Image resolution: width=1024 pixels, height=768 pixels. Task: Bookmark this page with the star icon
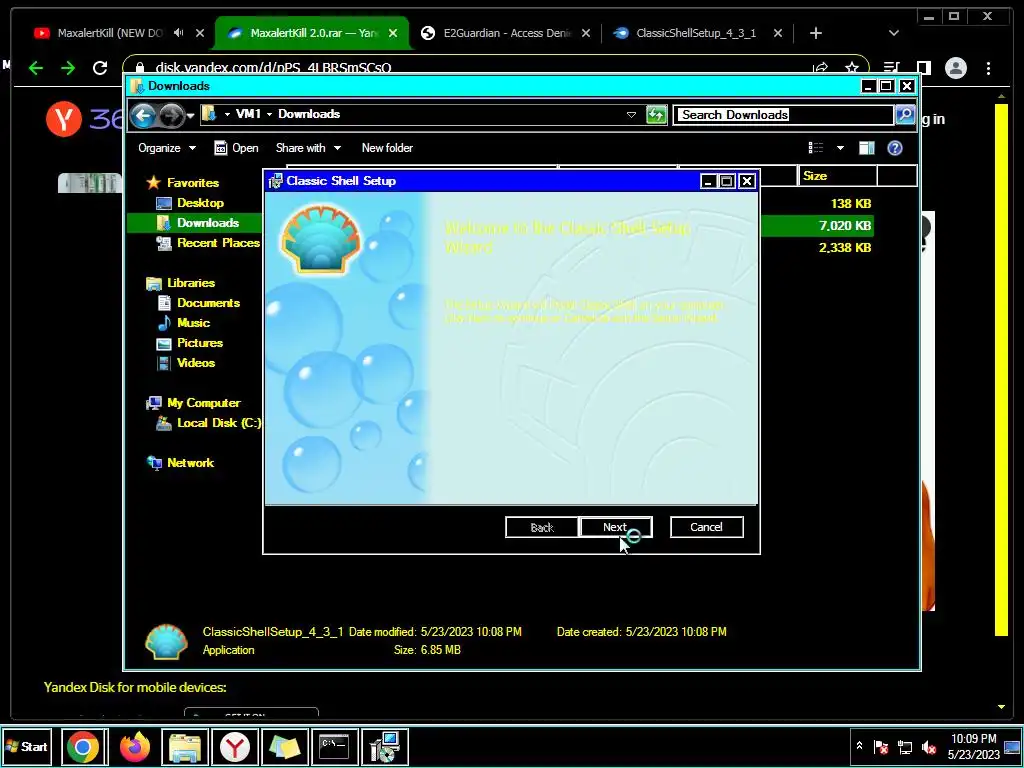pos(852,68)
